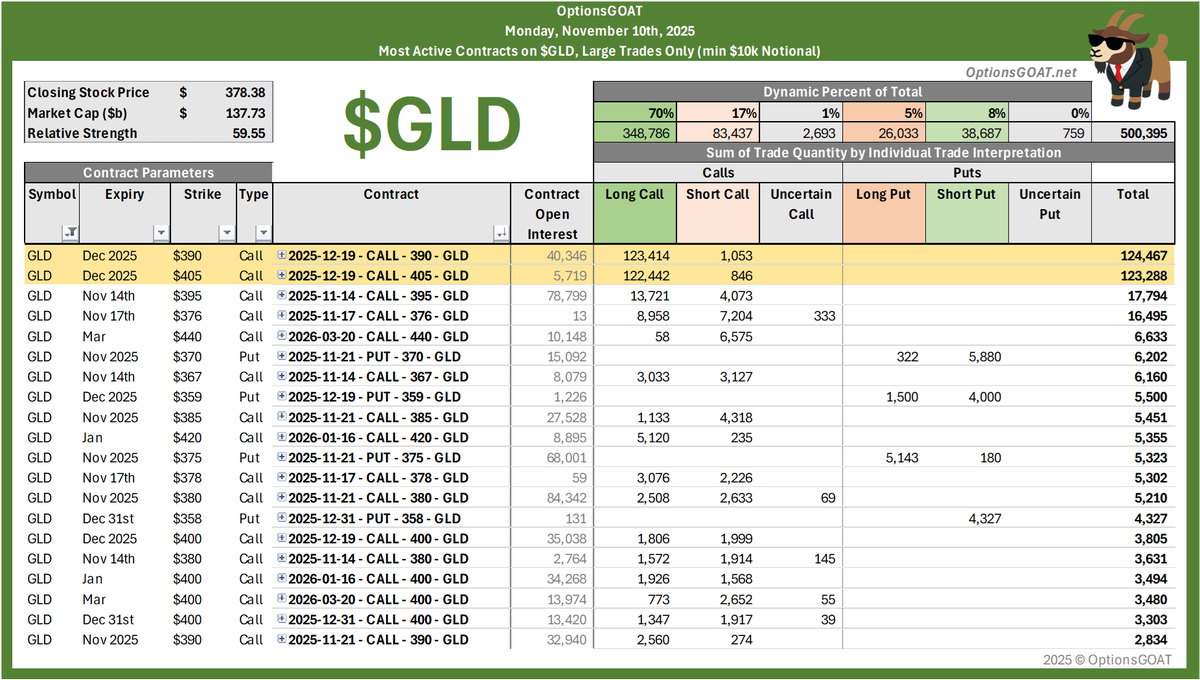
Task: Click the 38,687 short put sum cell
Action: (967, 133)
